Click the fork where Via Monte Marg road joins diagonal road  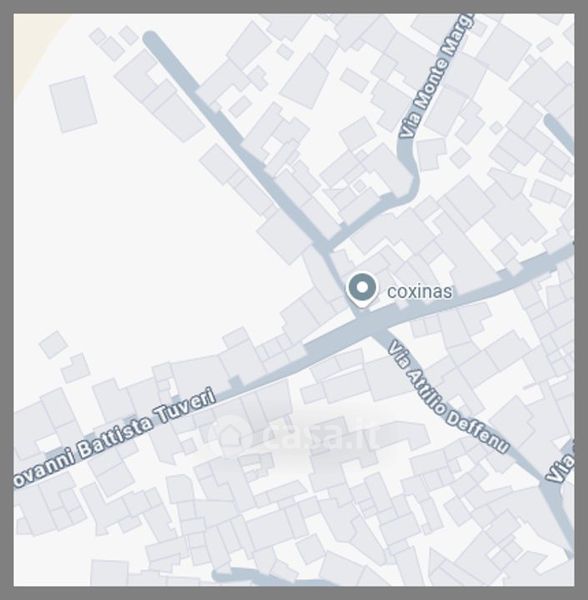(x=326, y=244)
